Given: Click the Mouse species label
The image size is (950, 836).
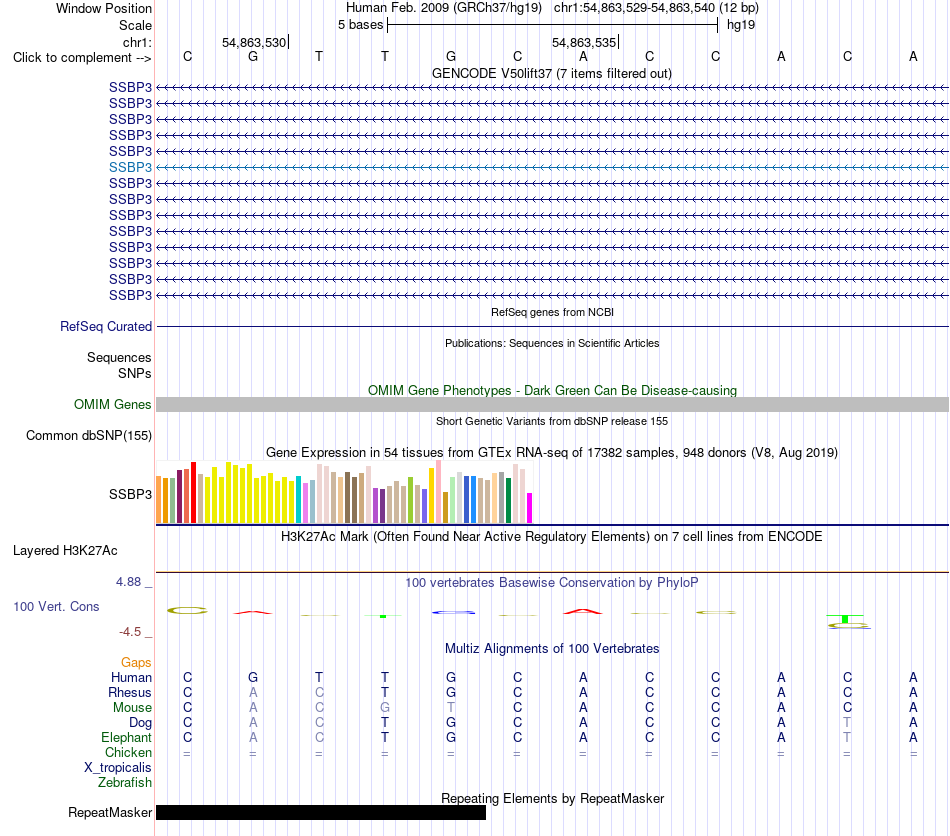Looking at the screenshot, I should coord(132,708).
